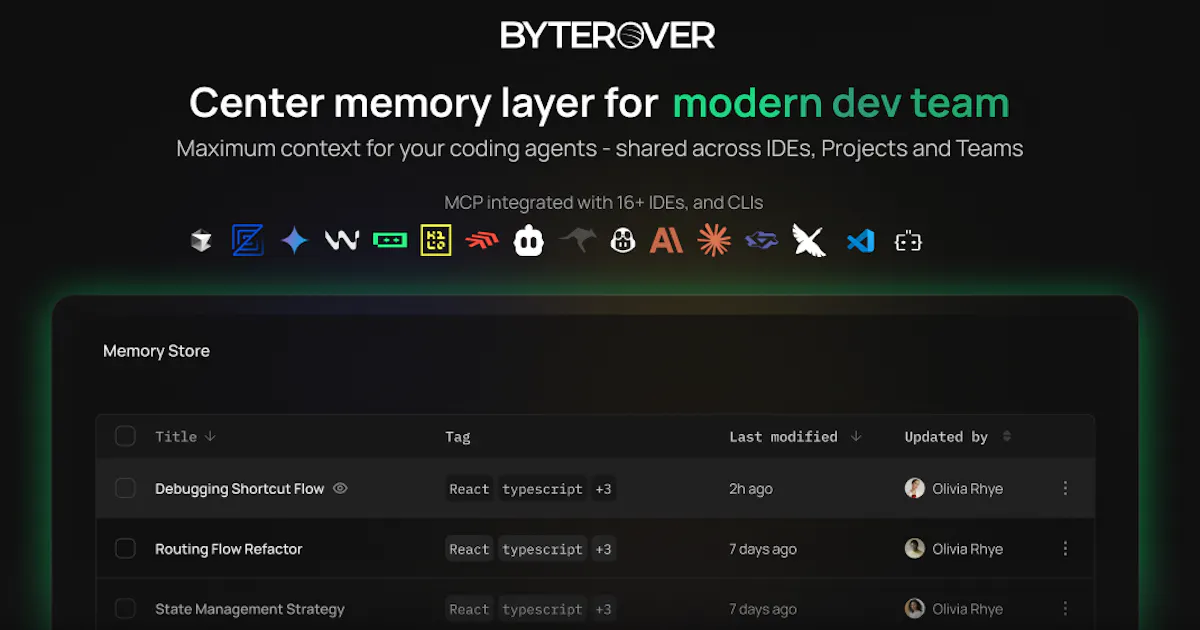Click the blue Zed editor icon
This screenshot has height=630, width=1200.
pos(247,240)
